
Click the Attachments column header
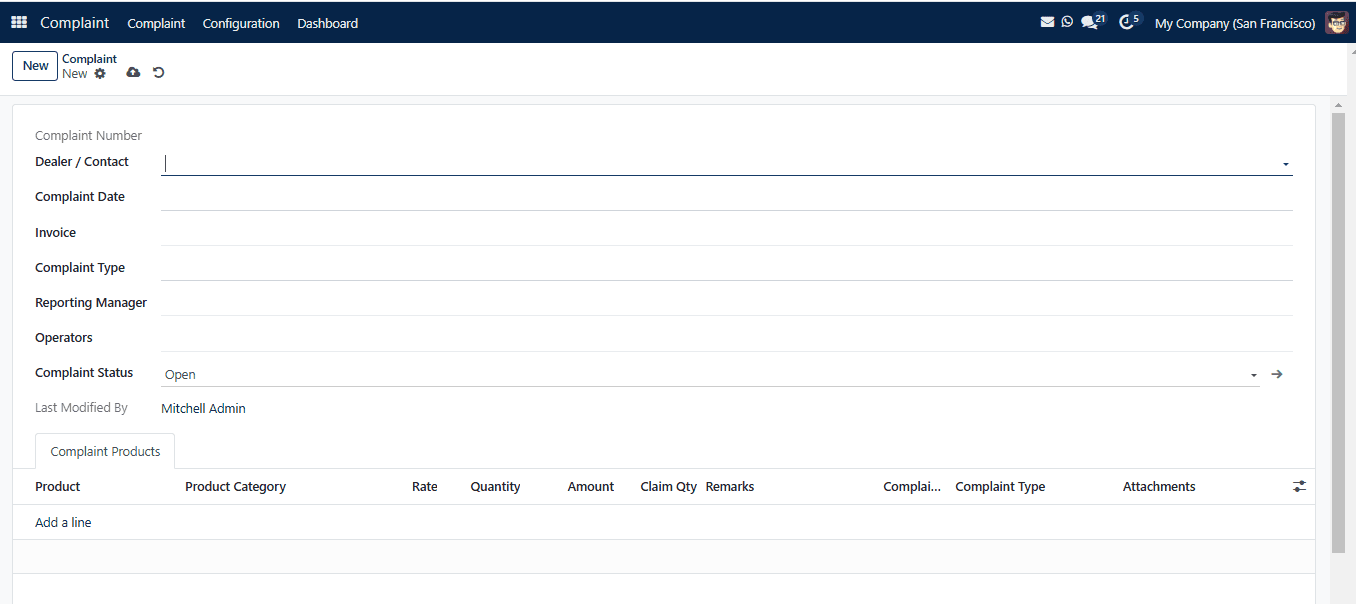[x=1159, y=486]
